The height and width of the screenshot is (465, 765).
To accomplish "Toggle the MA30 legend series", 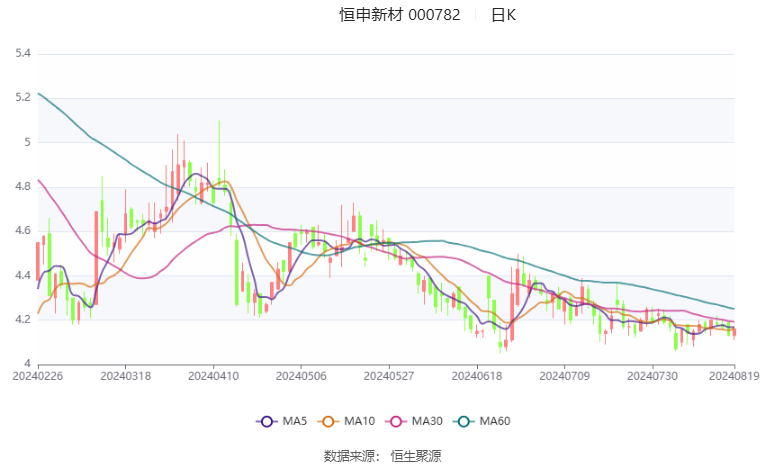I will click(x=414, y=421).
